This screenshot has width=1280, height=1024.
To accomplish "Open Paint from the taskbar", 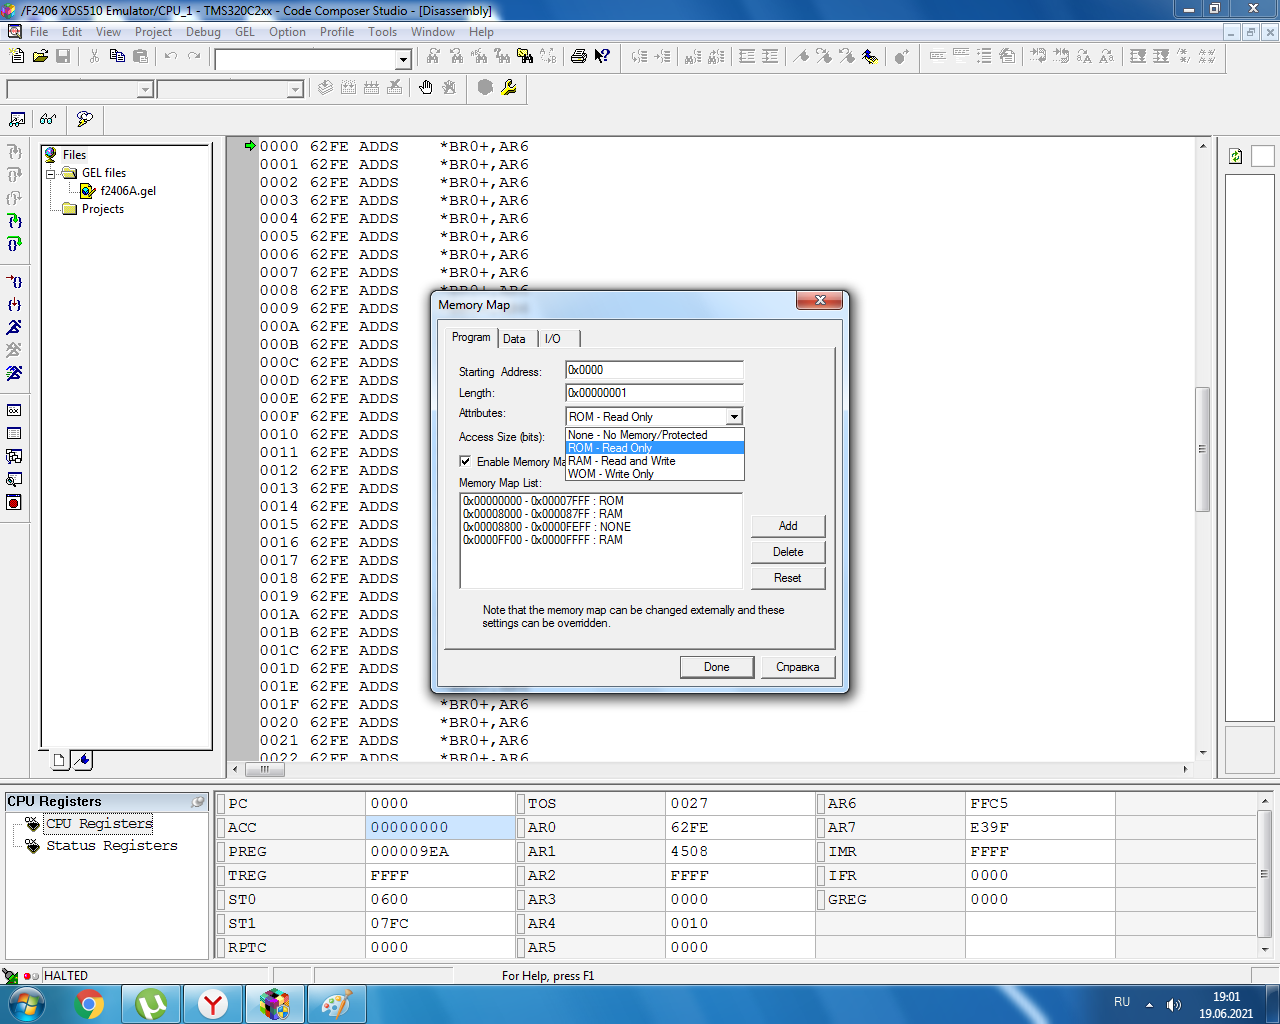I will [x=336, y=1004].
